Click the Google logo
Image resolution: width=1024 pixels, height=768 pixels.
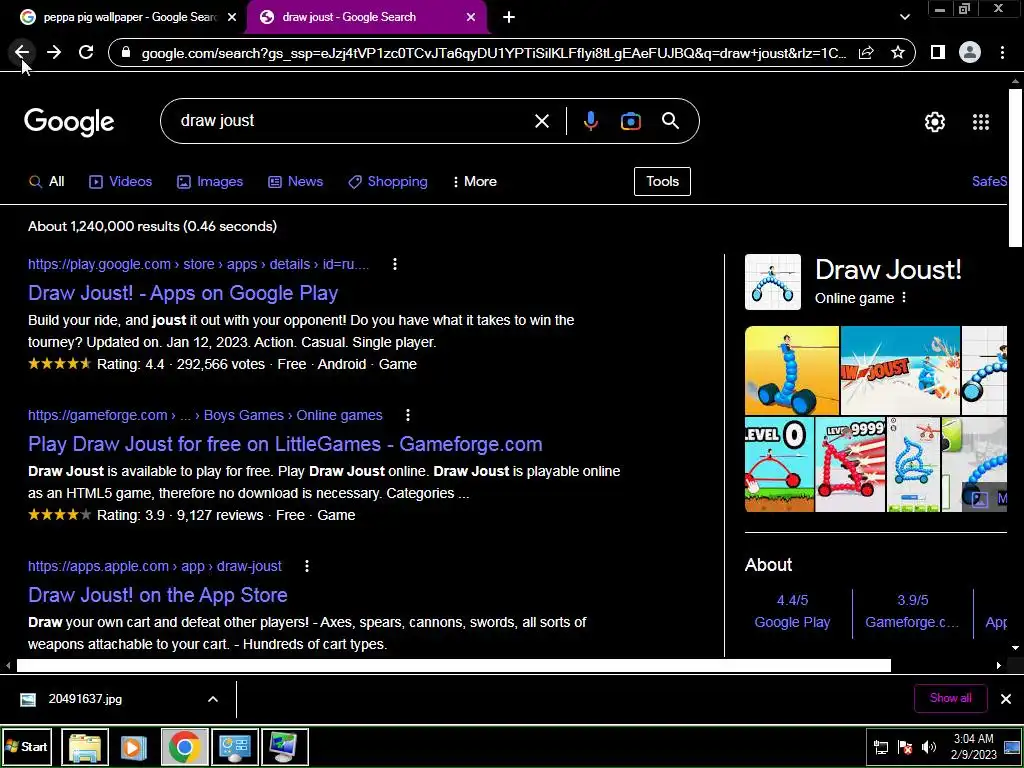coord(69,122)
